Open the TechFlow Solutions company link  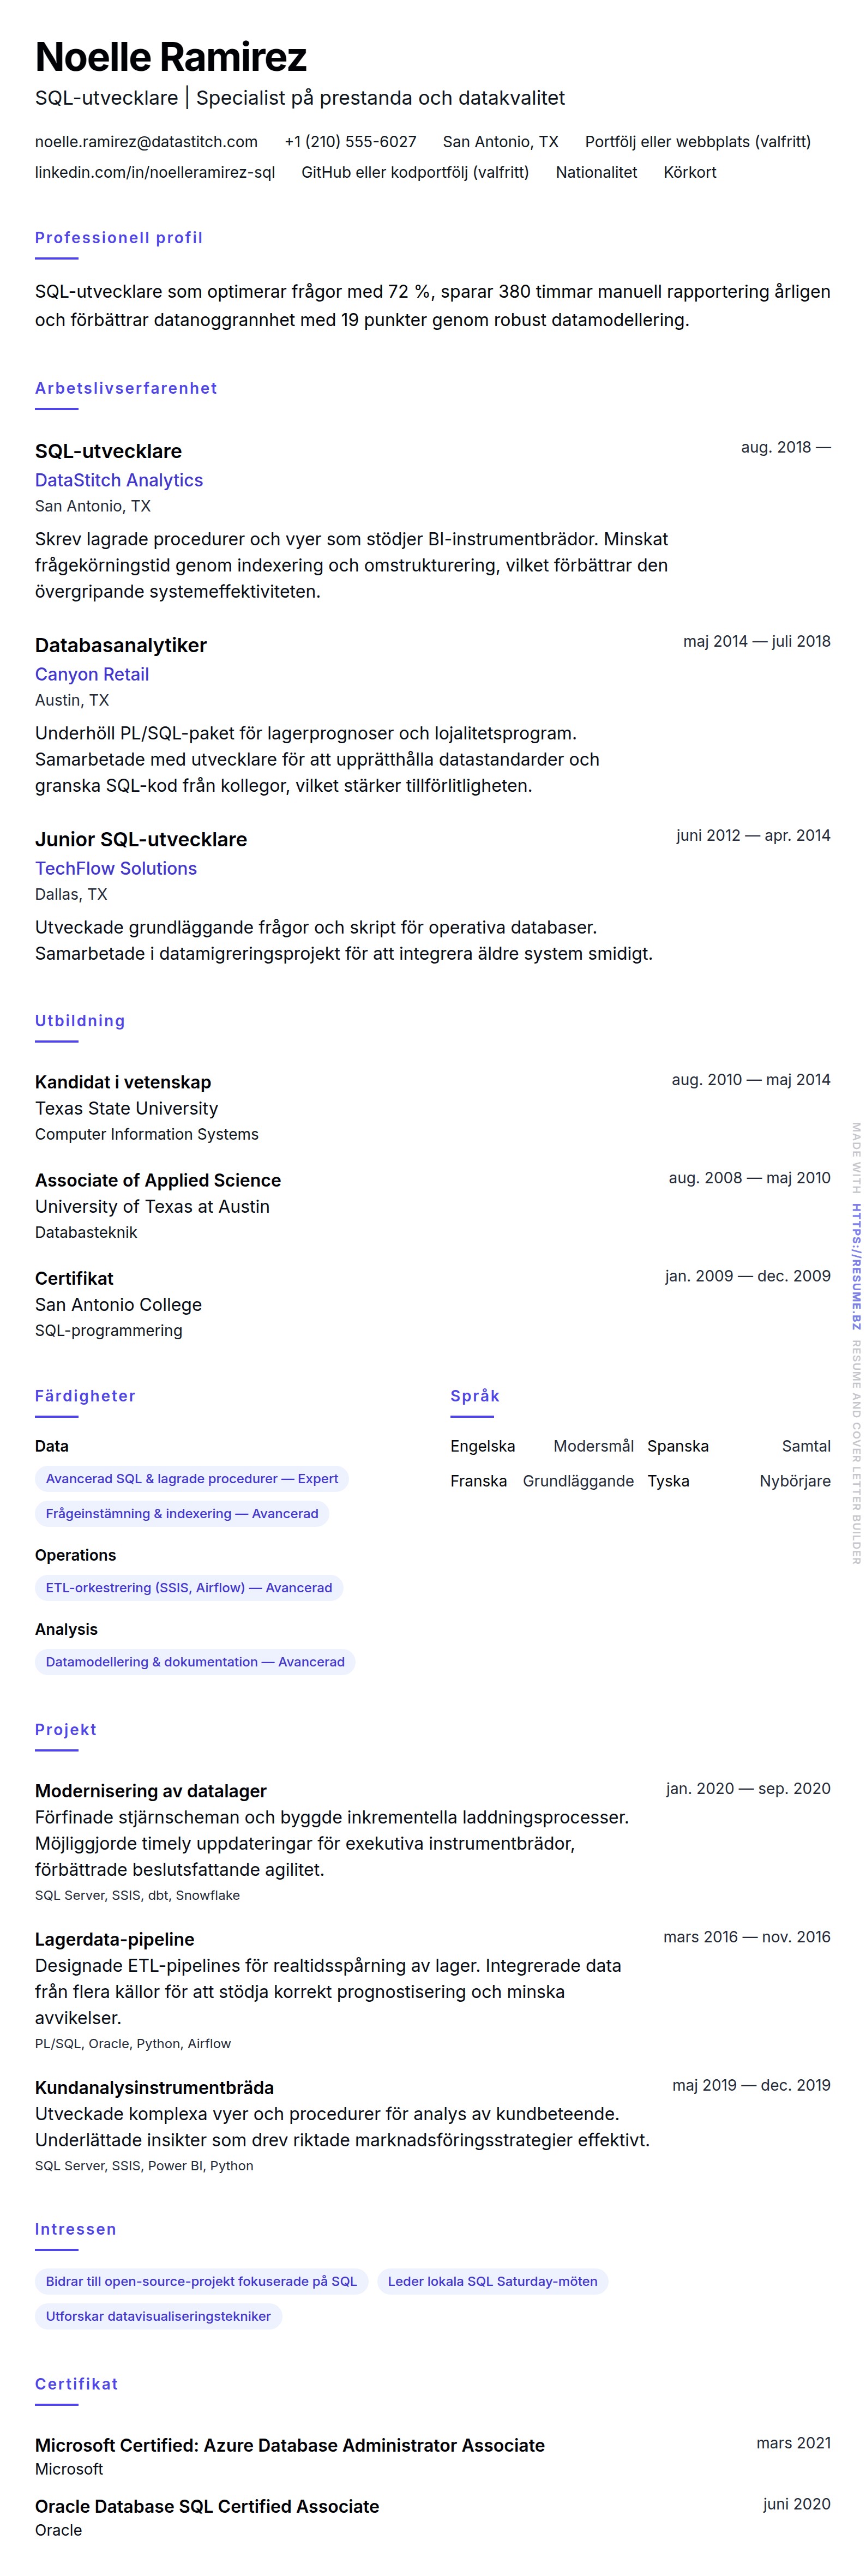(x=116, y=868)
